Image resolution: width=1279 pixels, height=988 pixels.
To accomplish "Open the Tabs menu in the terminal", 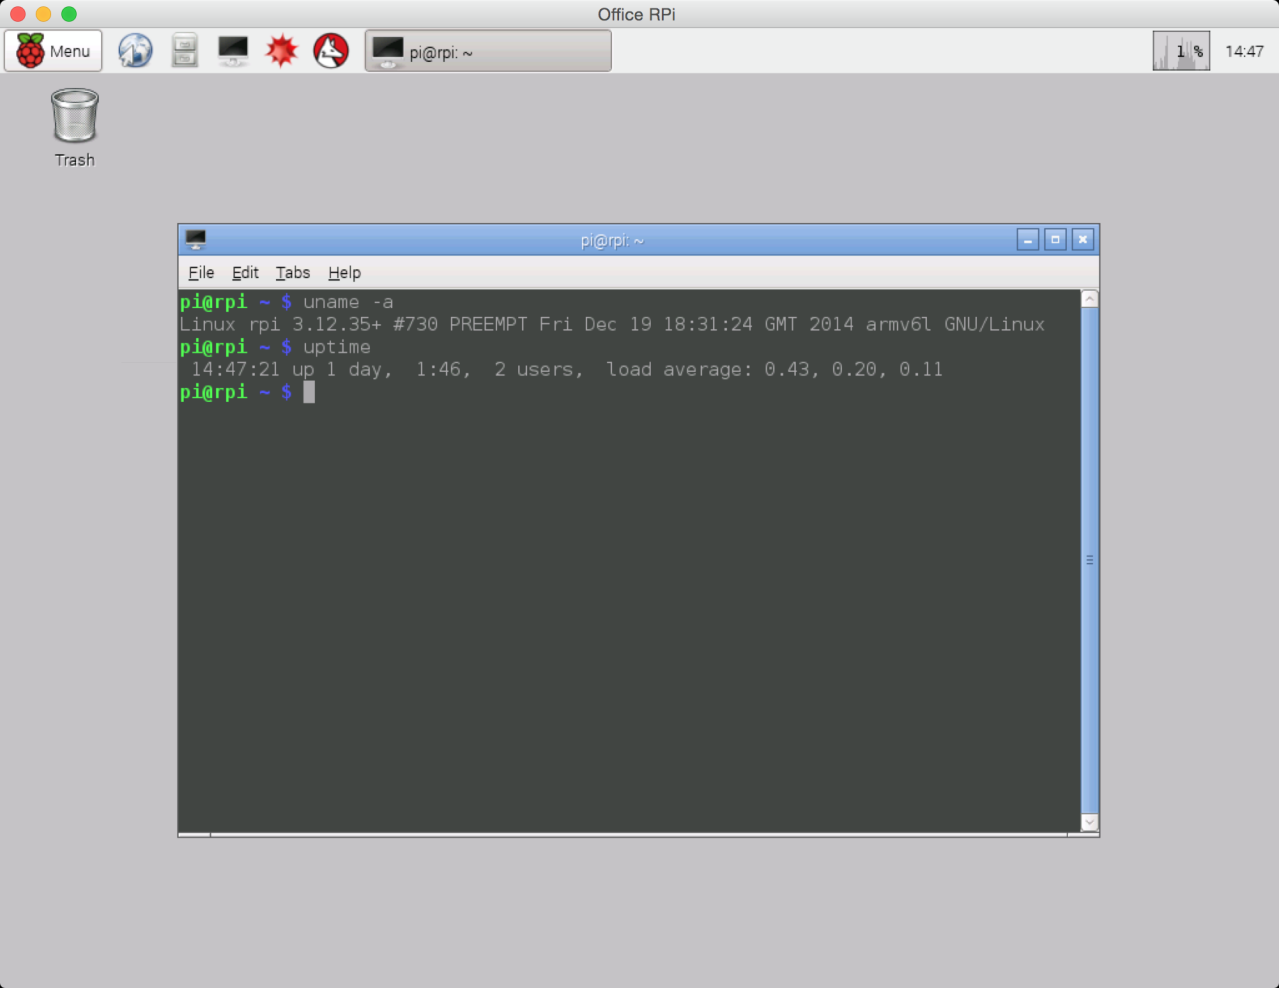I will click(x=292, y=272).
